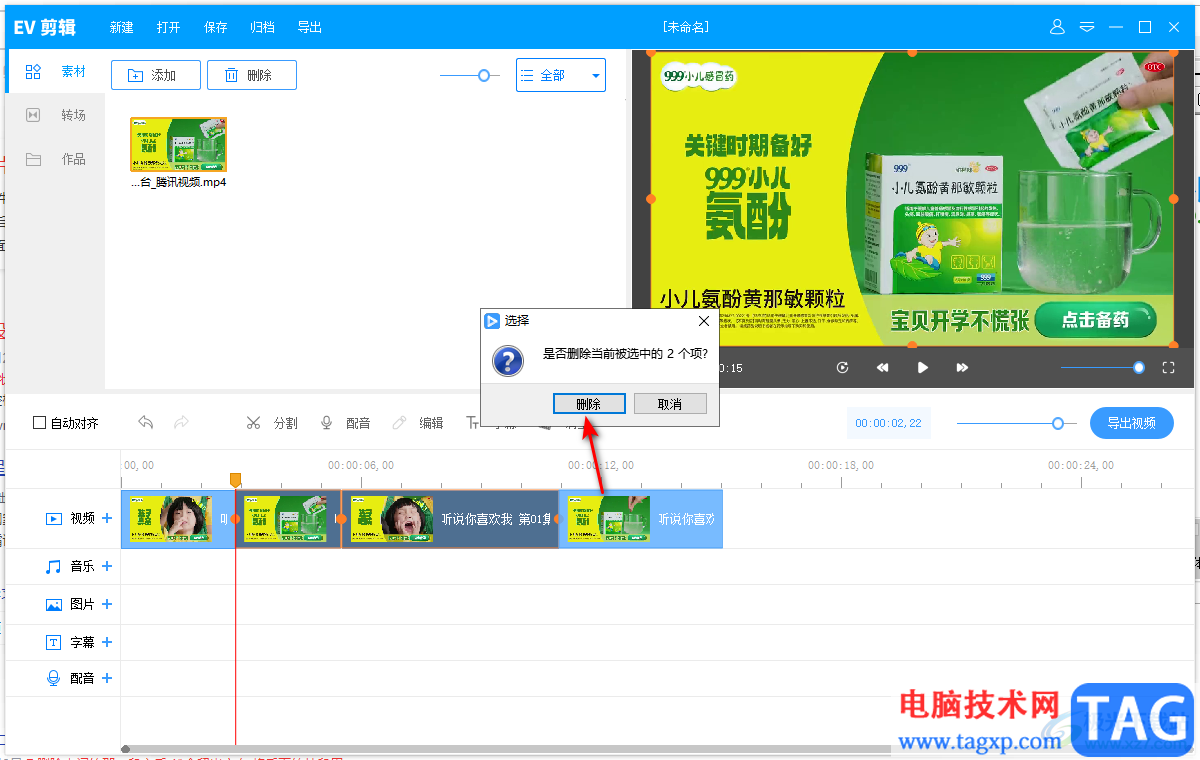Add a track with 图片 plus icon

pos(107,604)
